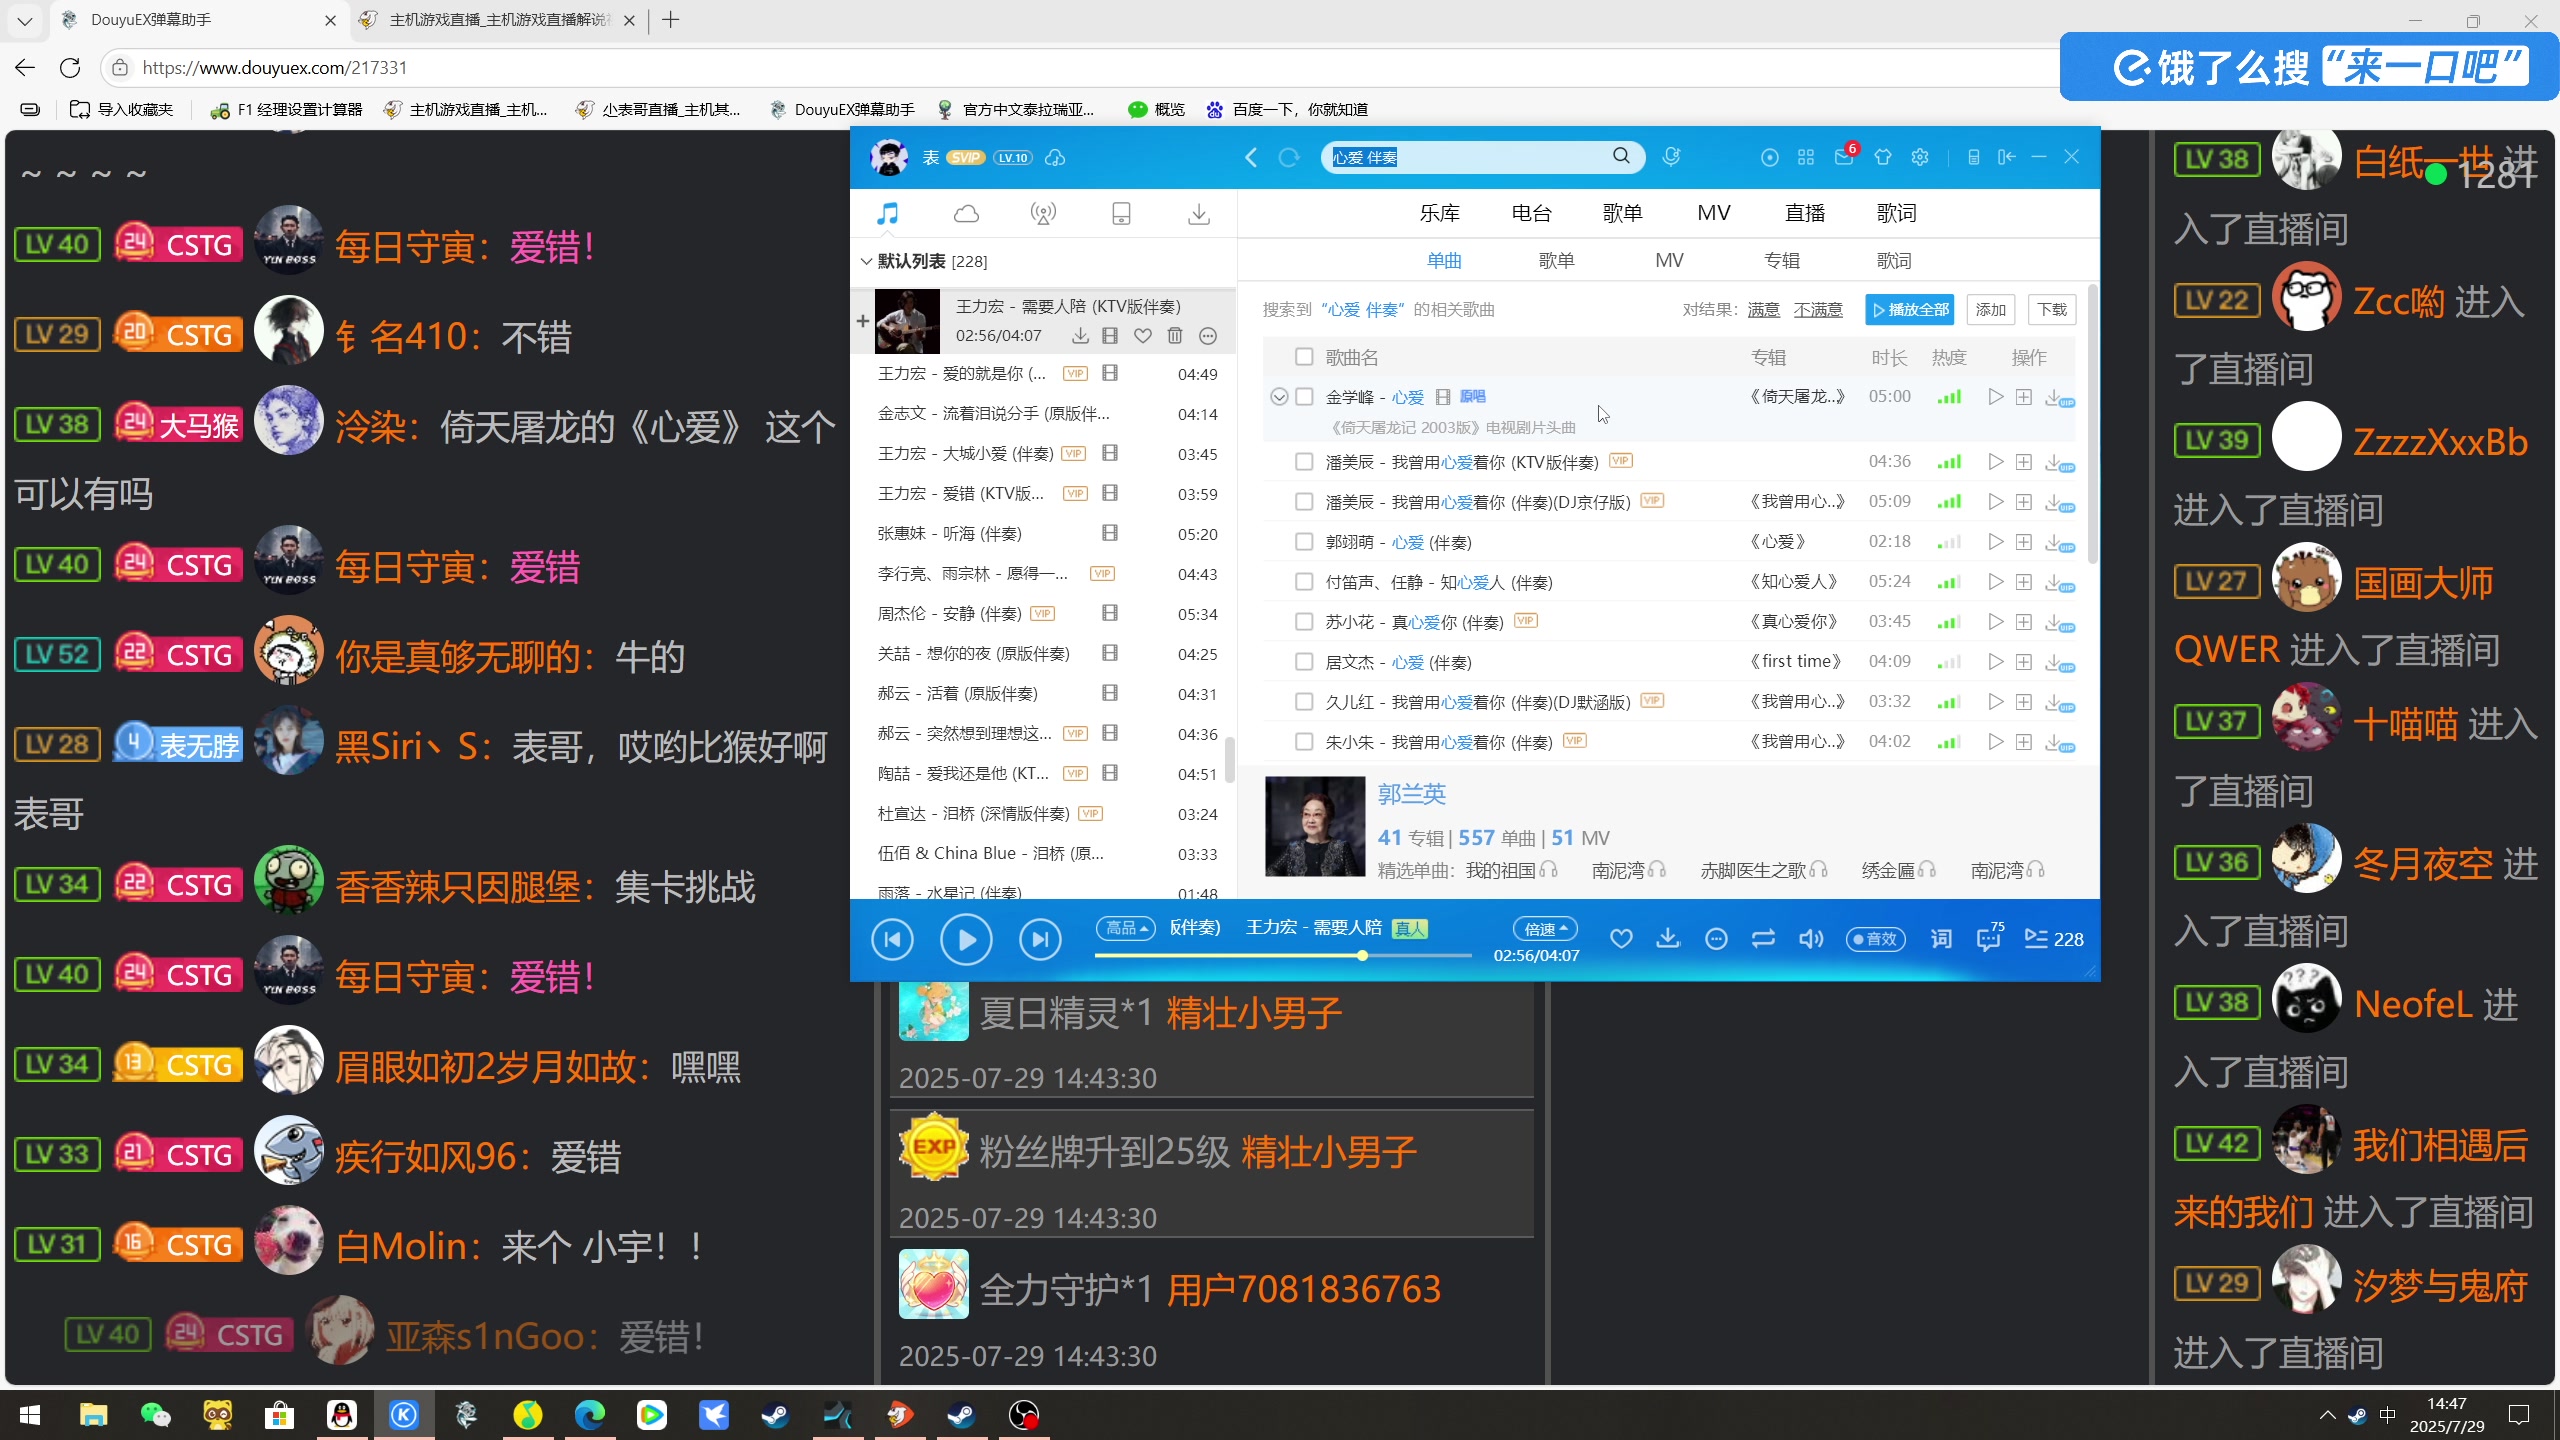Check 潘美辰 (伴奏)(DJ京仔版) checkbox
2560x1440 pixels.
1304,502
